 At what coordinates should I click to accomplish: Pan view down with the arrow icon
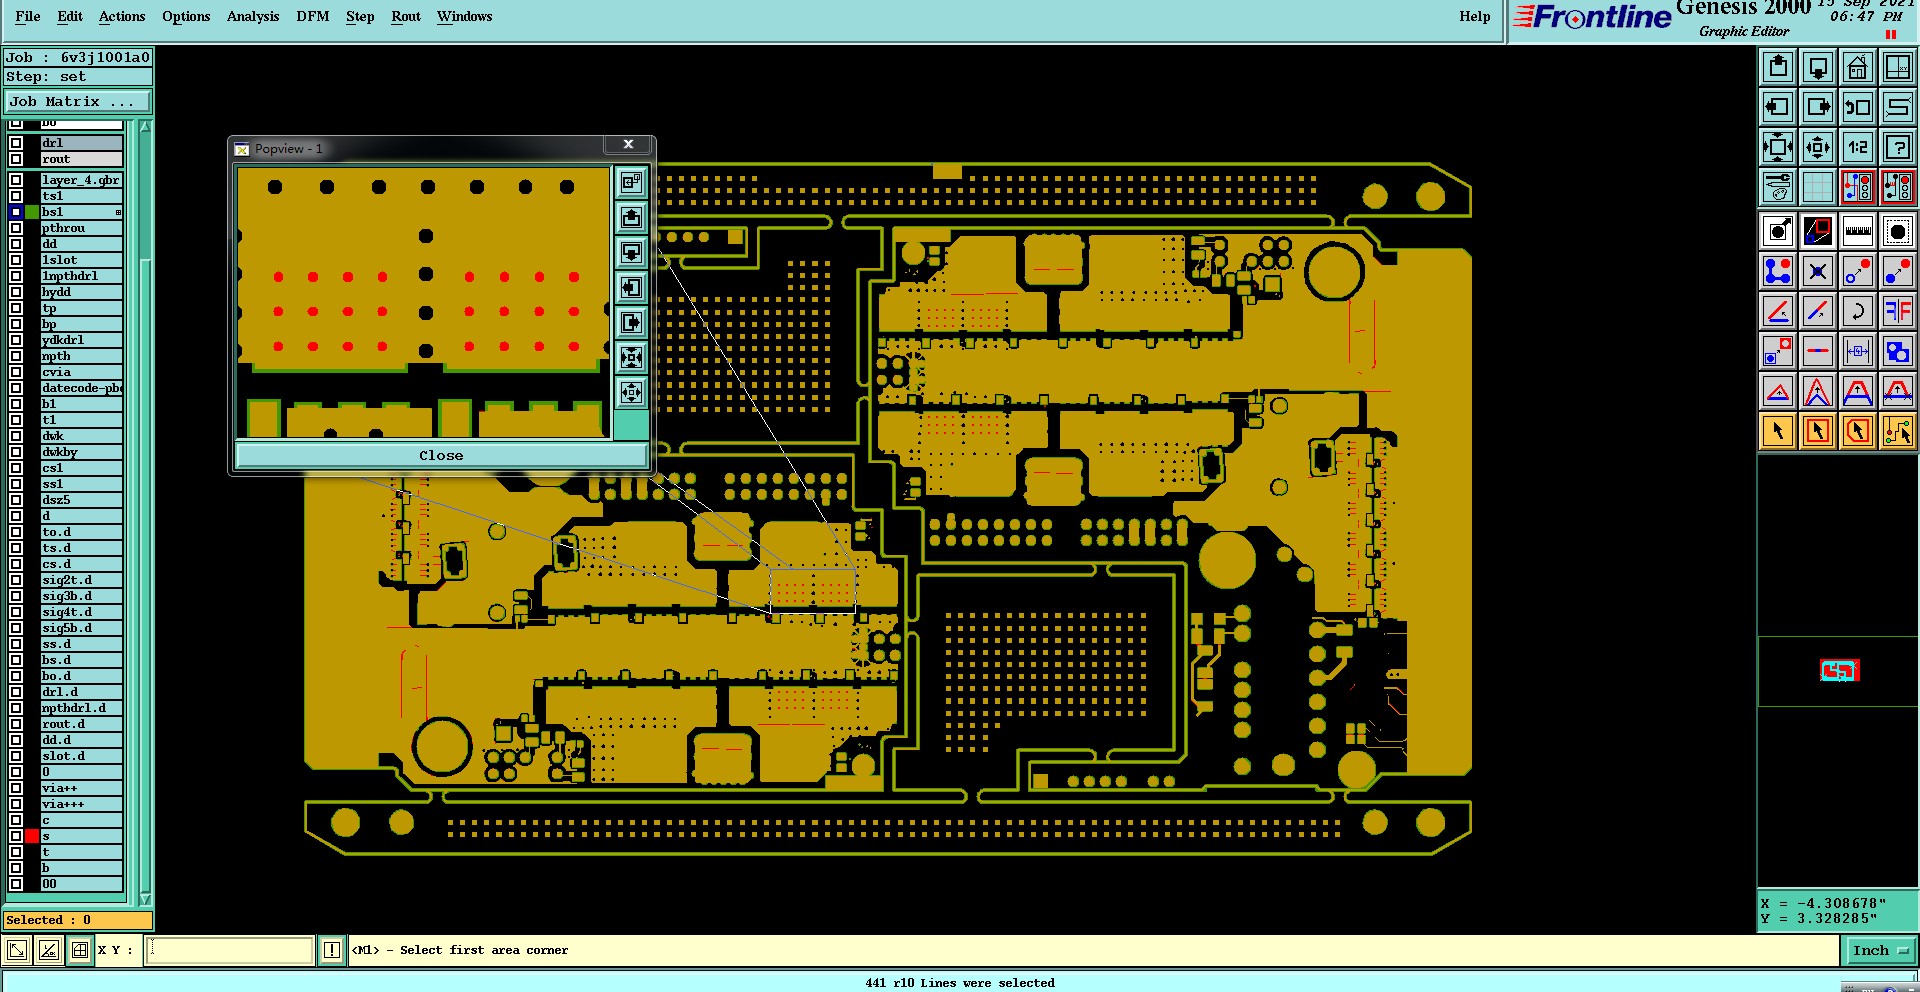[x=1818, y=67]
